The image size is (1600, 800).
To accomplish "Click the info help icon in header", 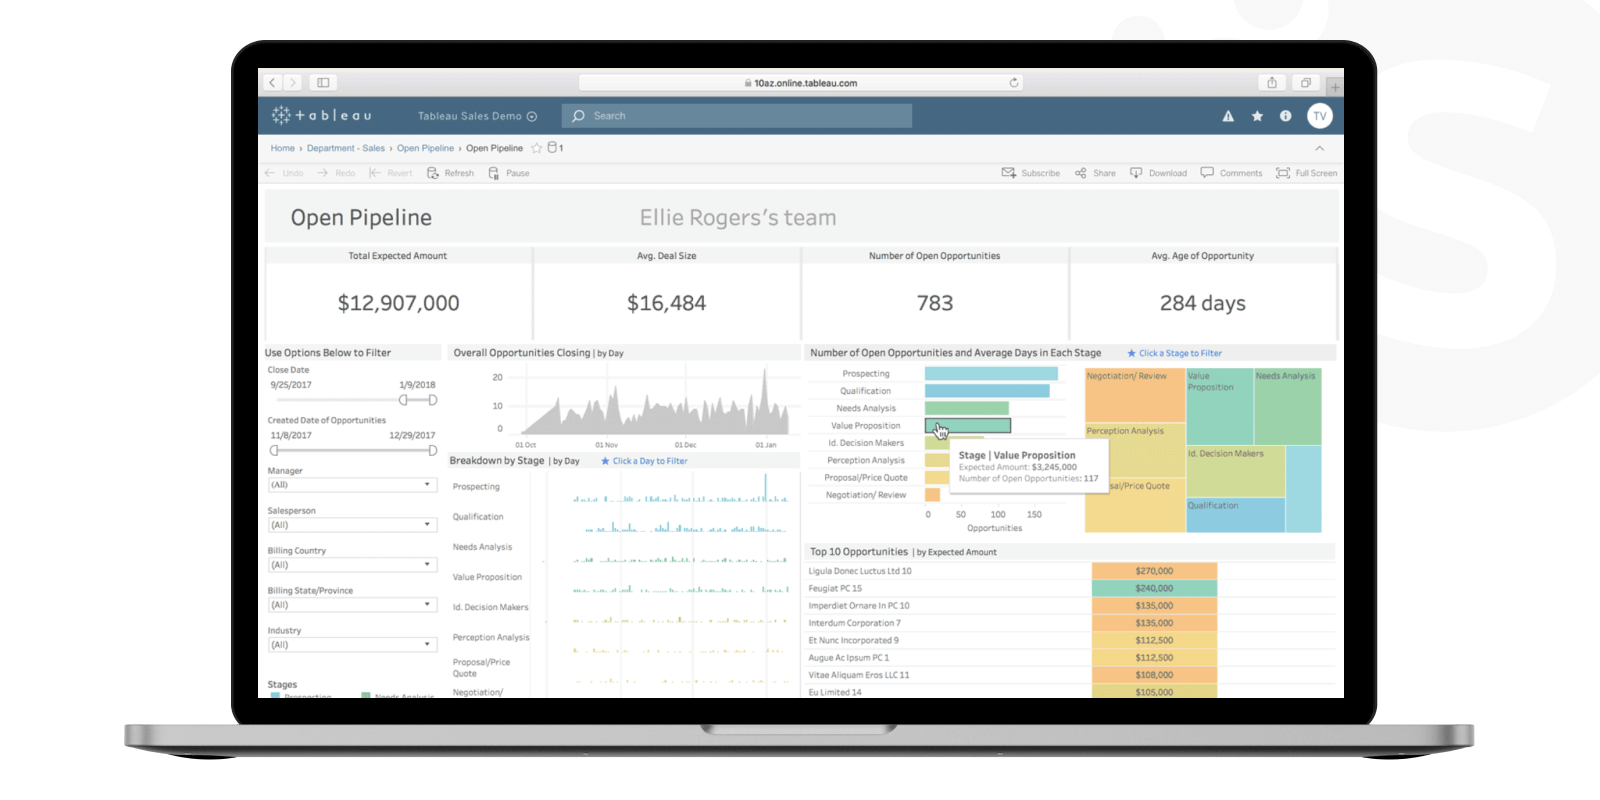I will [1286, 116].
